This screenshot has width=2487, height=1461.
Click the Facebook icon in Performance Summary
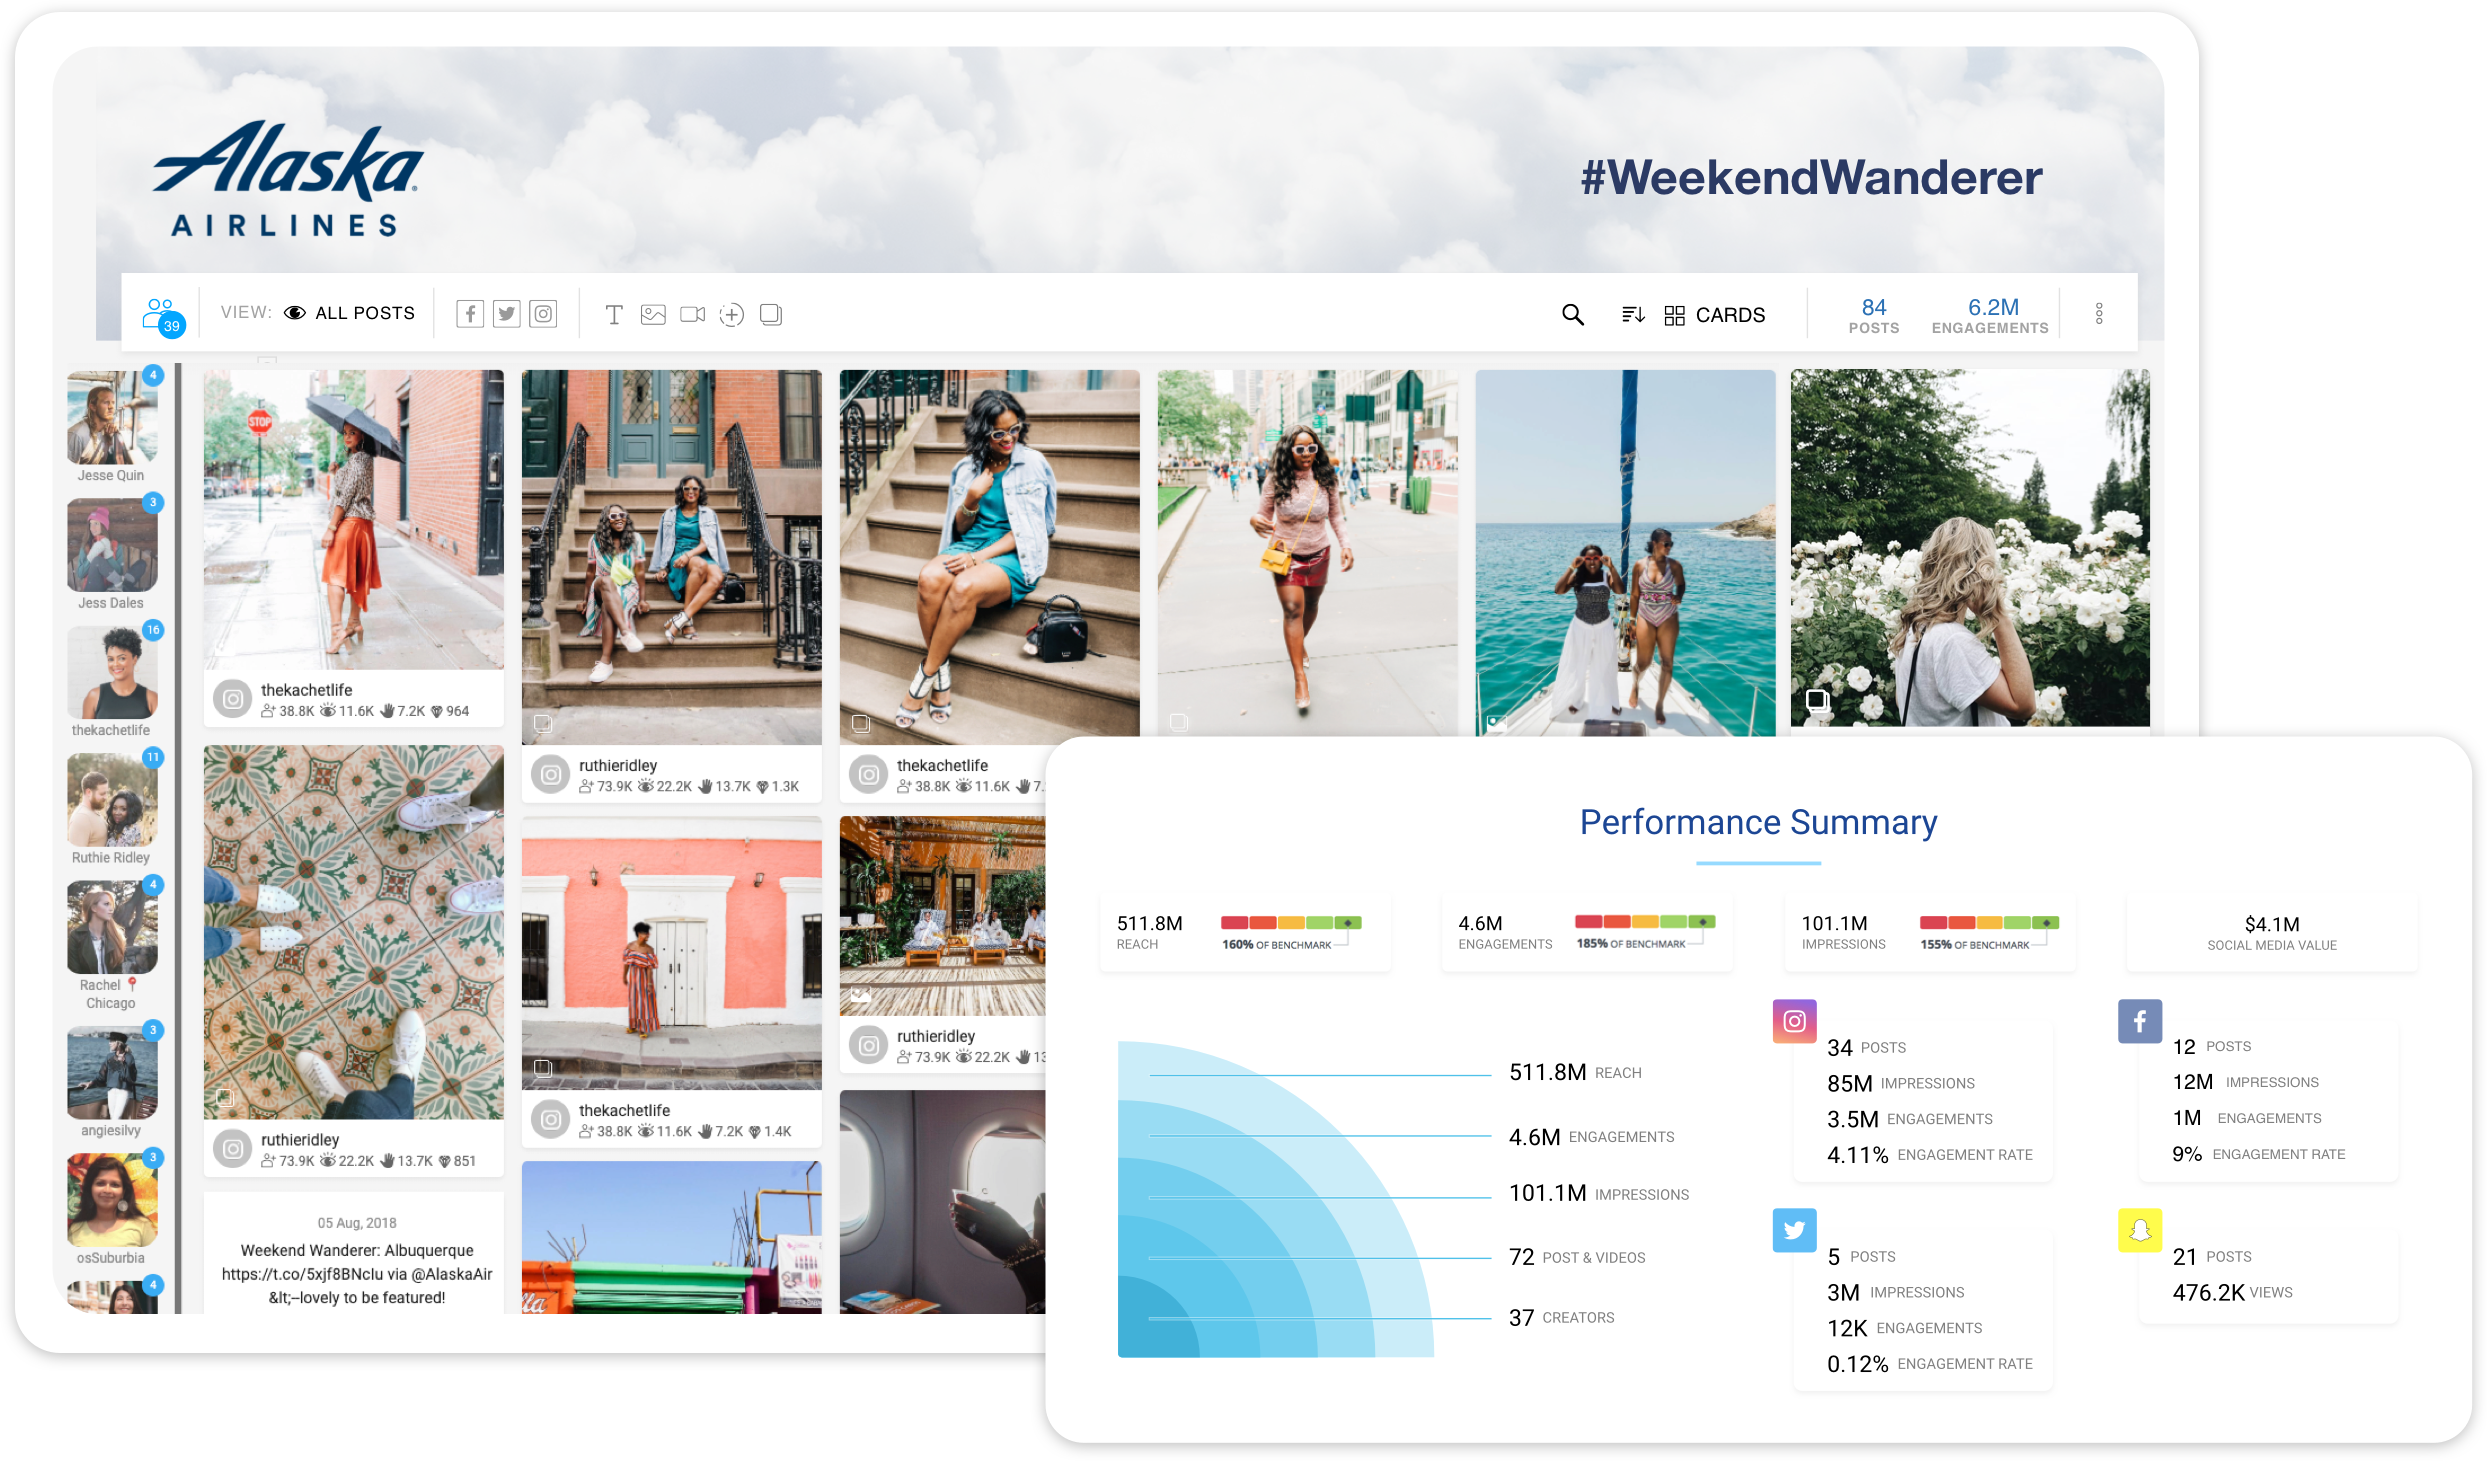[x=2140, y=1021]
